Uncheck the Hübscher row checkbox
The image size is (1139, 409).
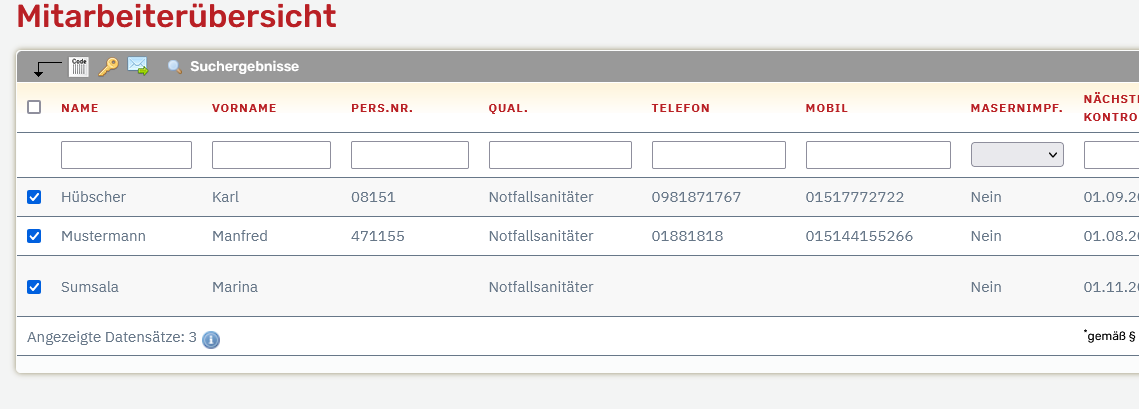click(34, 197)
